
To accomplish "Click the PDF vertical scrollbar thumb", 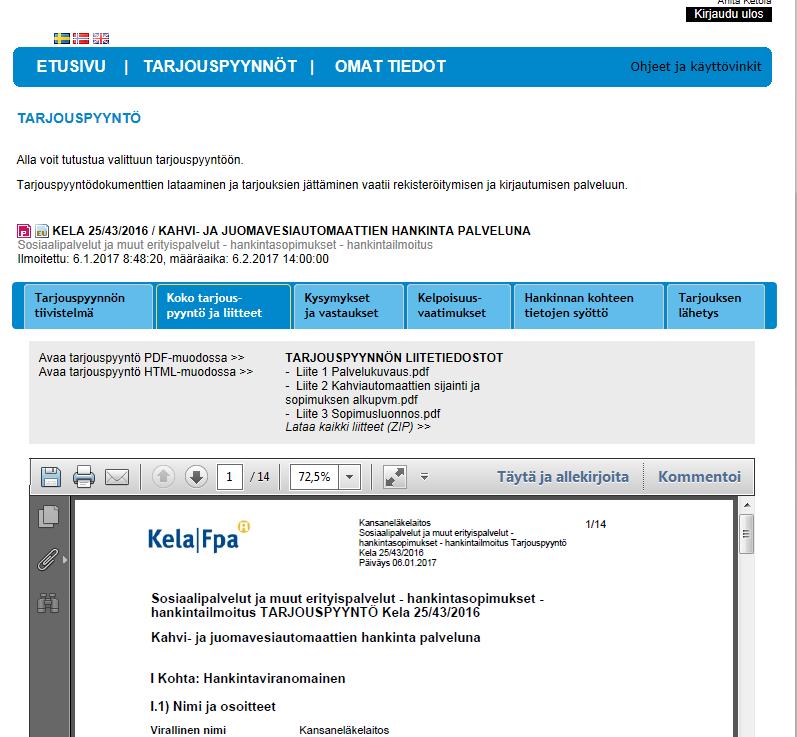I will pos(746,534).
